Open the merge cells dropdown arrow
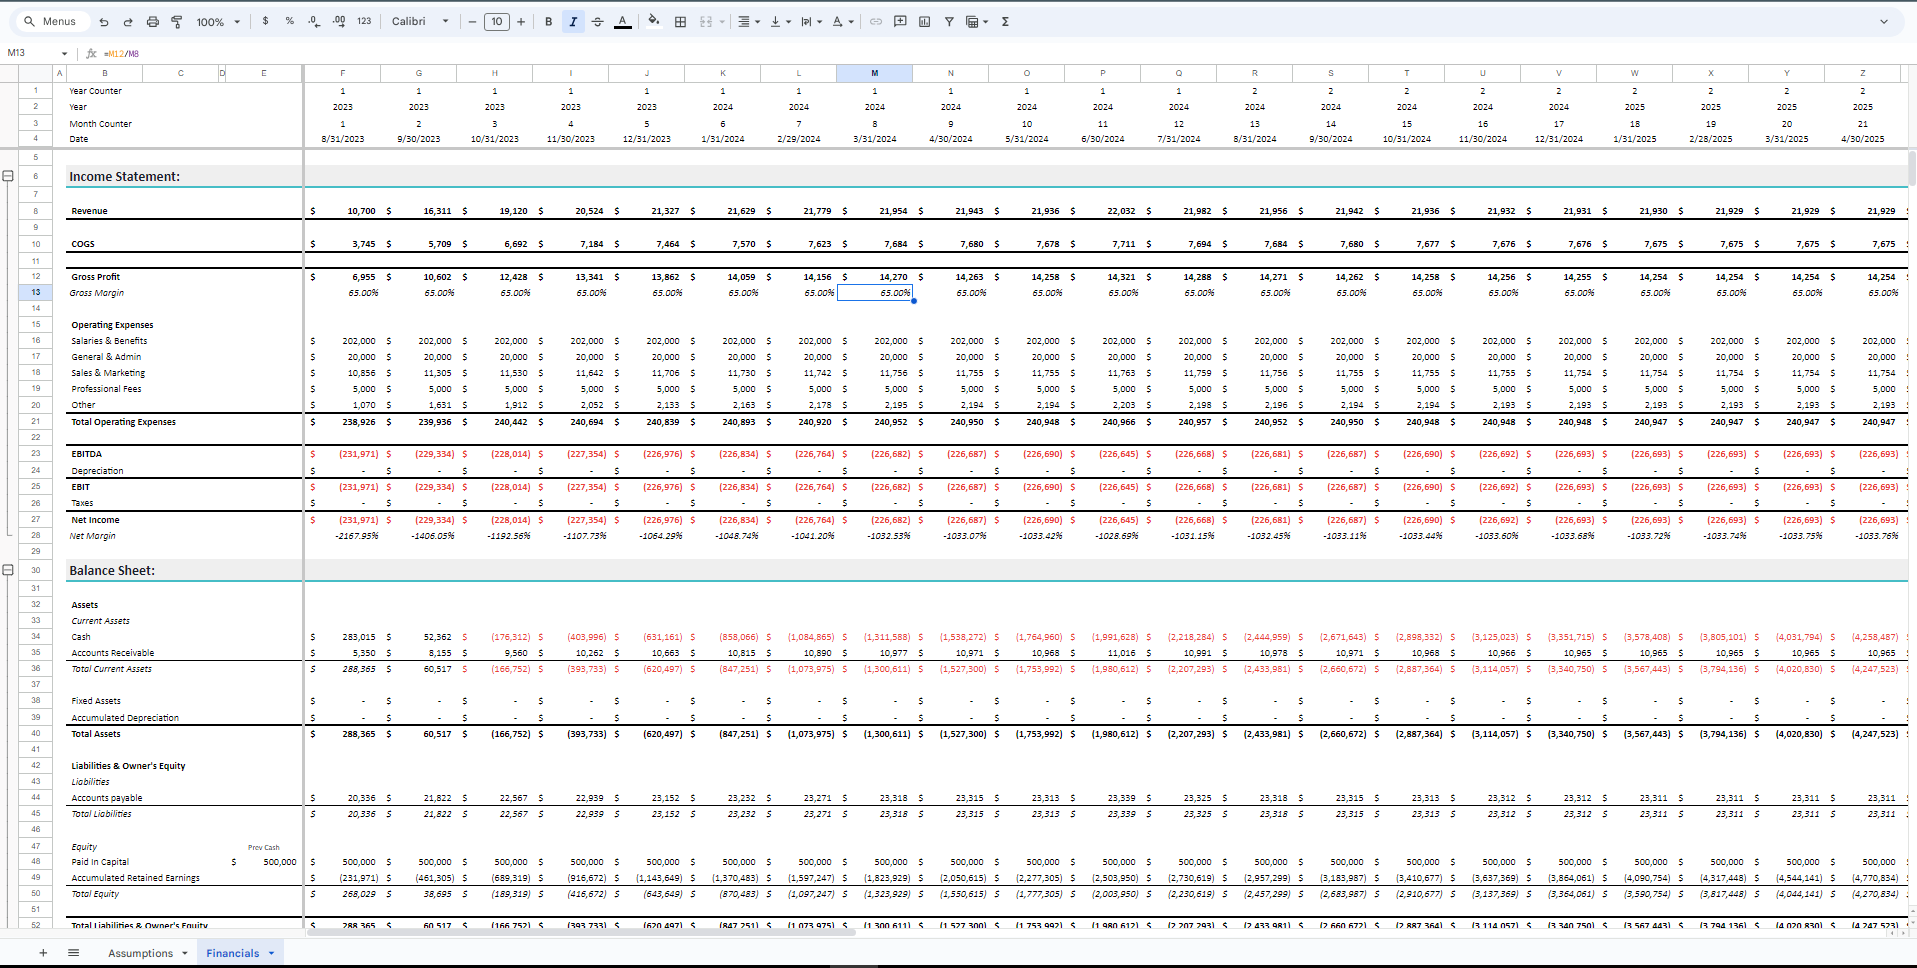This screenshot has width=1917, height=968. click(721, 21)
